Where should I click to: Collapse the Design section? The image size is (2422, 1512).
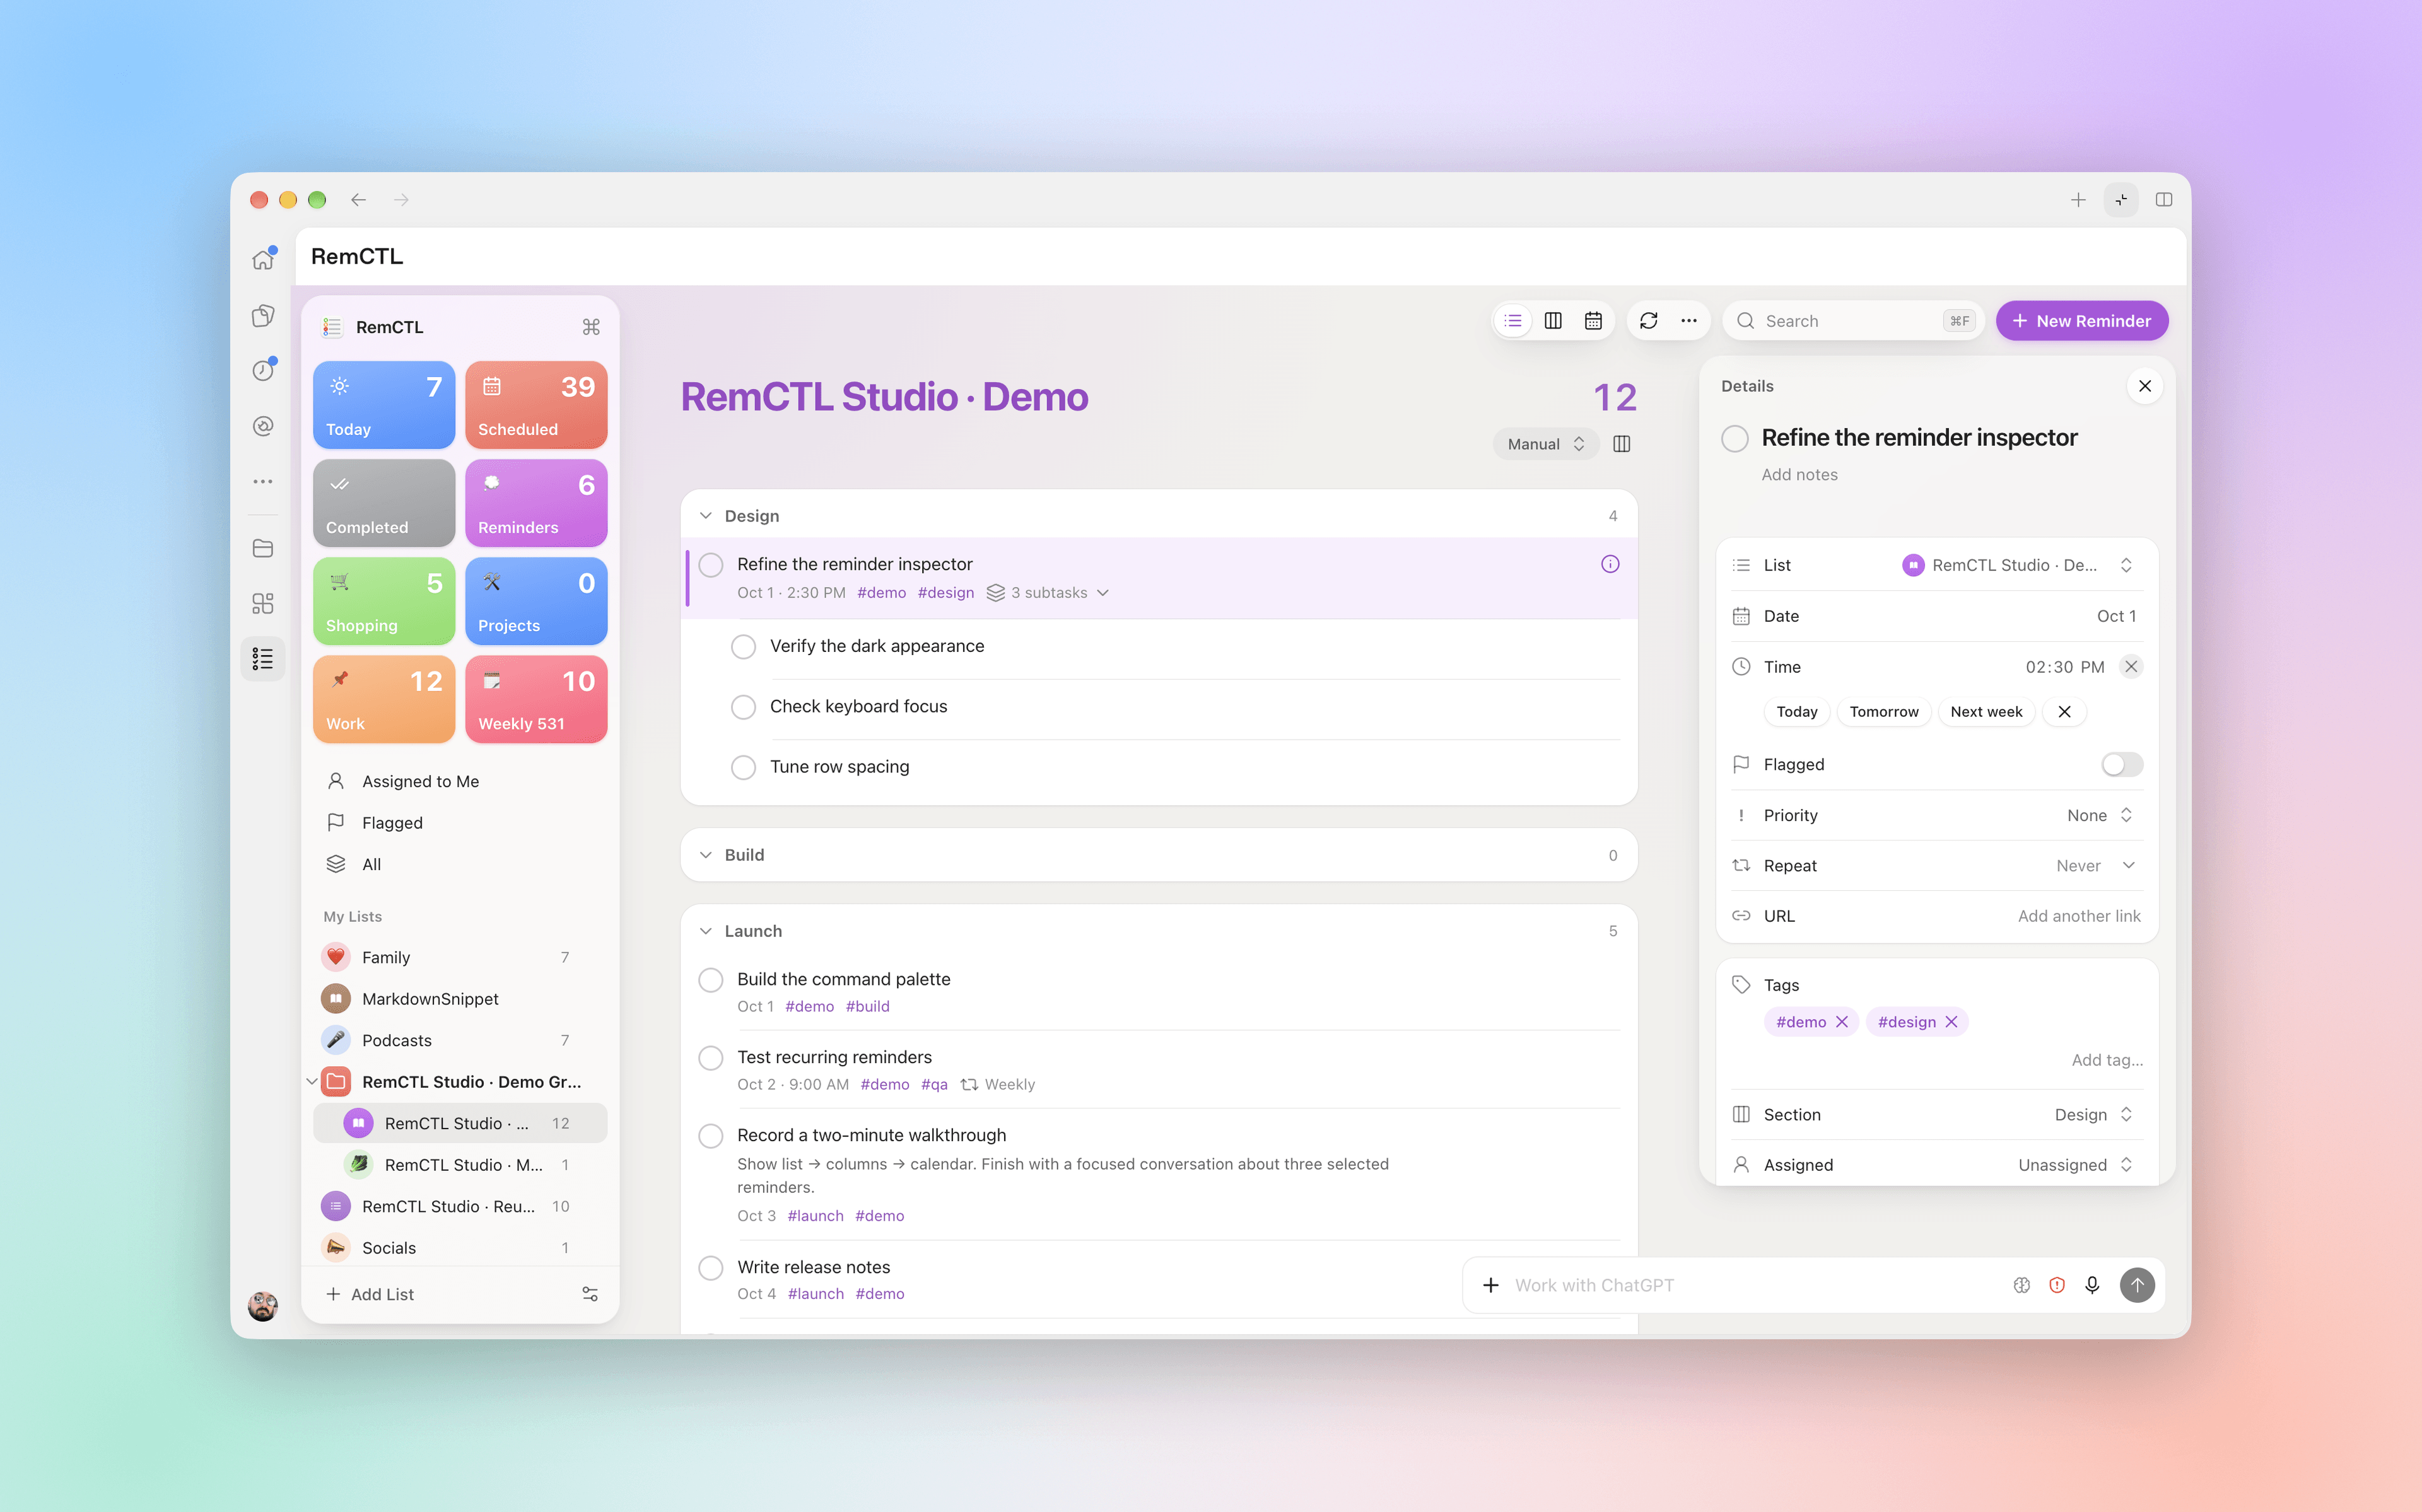pos(706,516)
